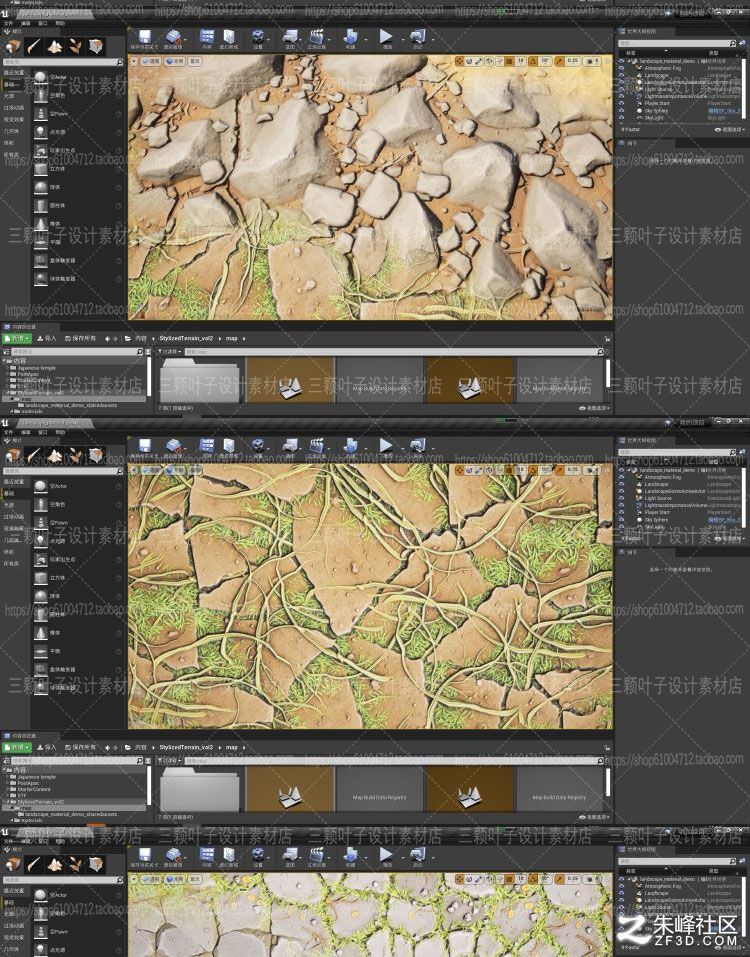Click surface snapping icon in top viewport
Image resolution: width=750 pixels, height=957 pixels.
[x=500, y=61]
